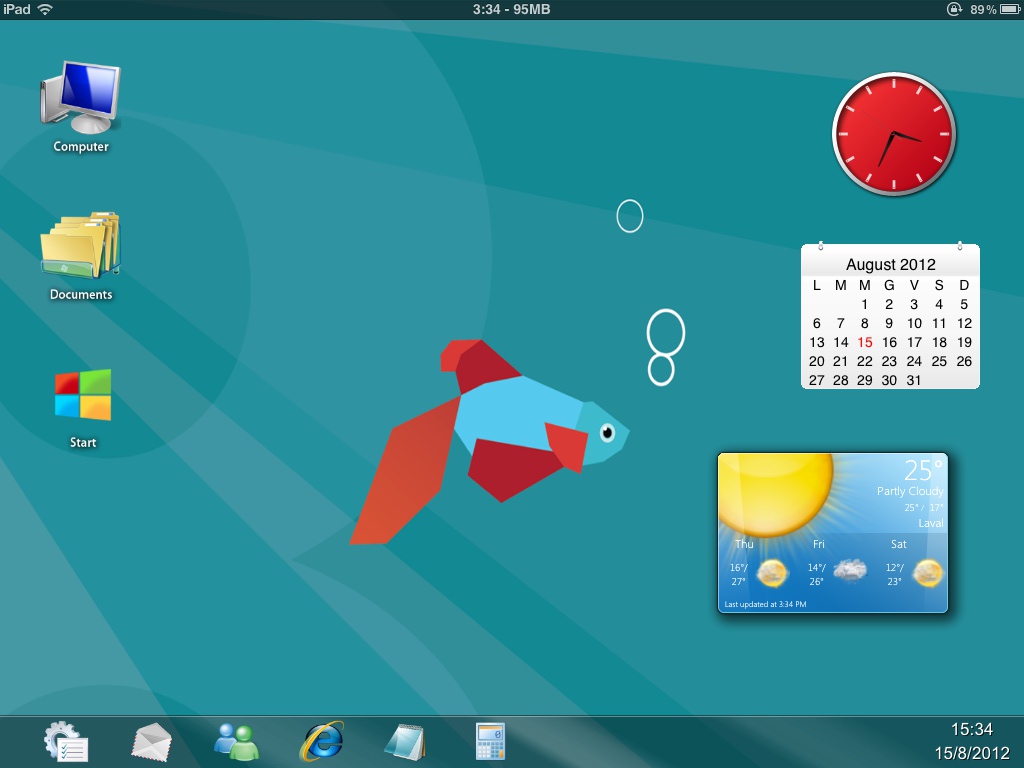
Task: Launch Internet Explorer from the taskbar
Action: (x=321, y=741)
